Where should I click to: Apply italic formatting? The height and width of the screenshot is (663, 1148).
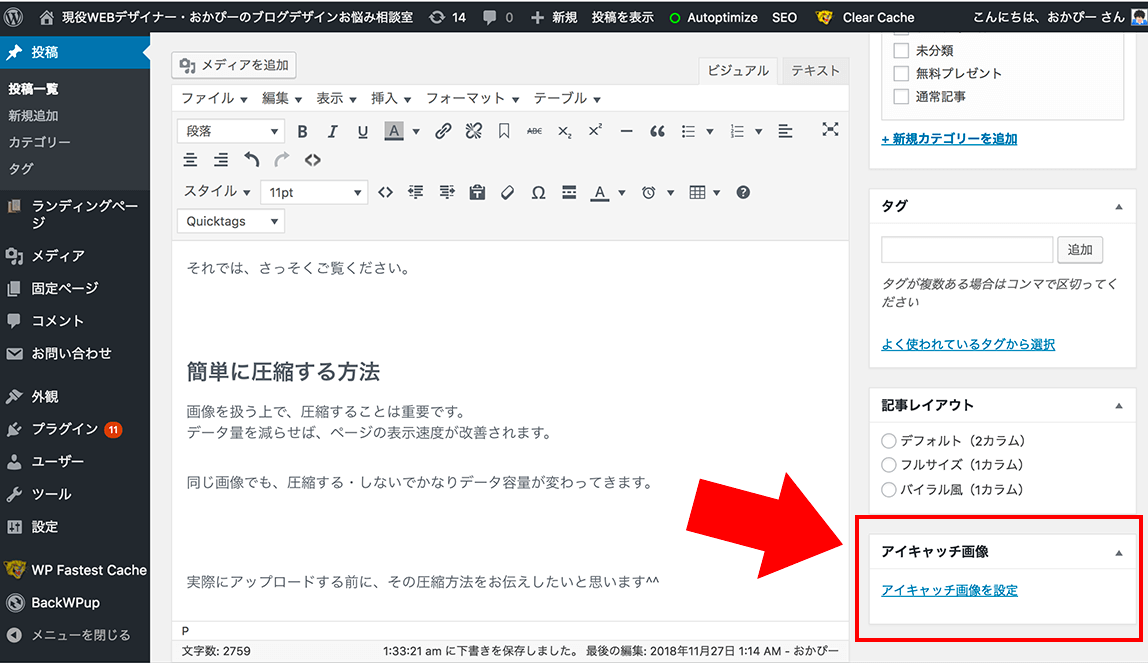332,130
